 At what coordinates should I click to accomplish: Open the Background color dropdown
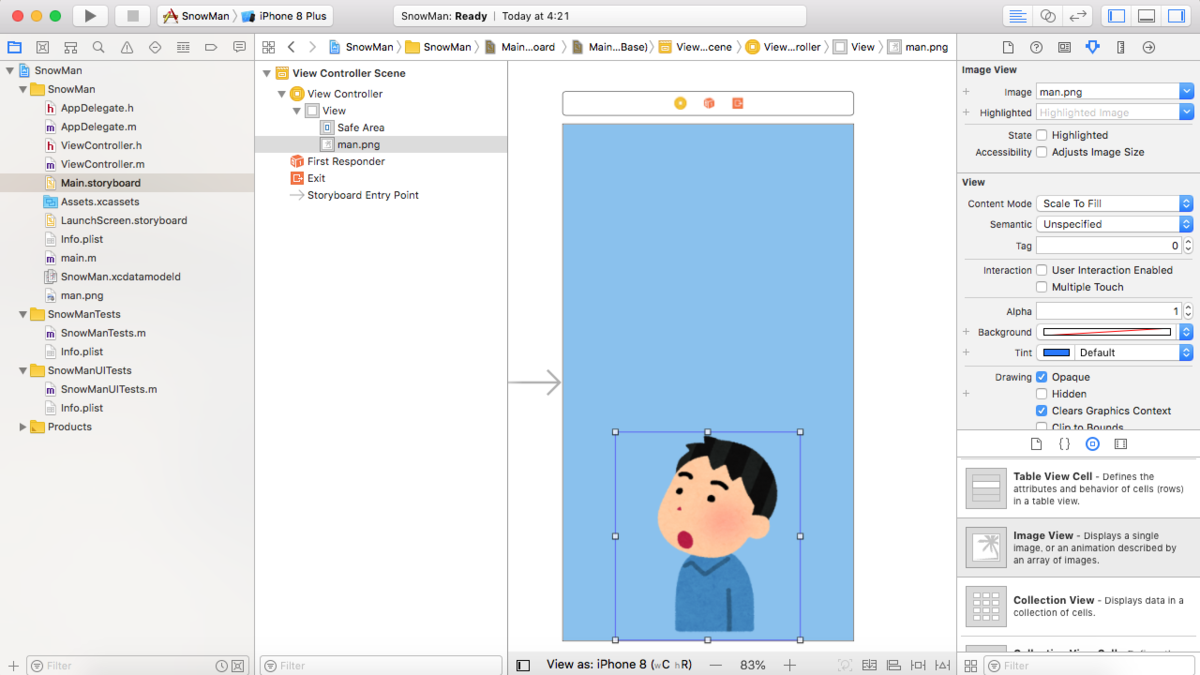1186,332
